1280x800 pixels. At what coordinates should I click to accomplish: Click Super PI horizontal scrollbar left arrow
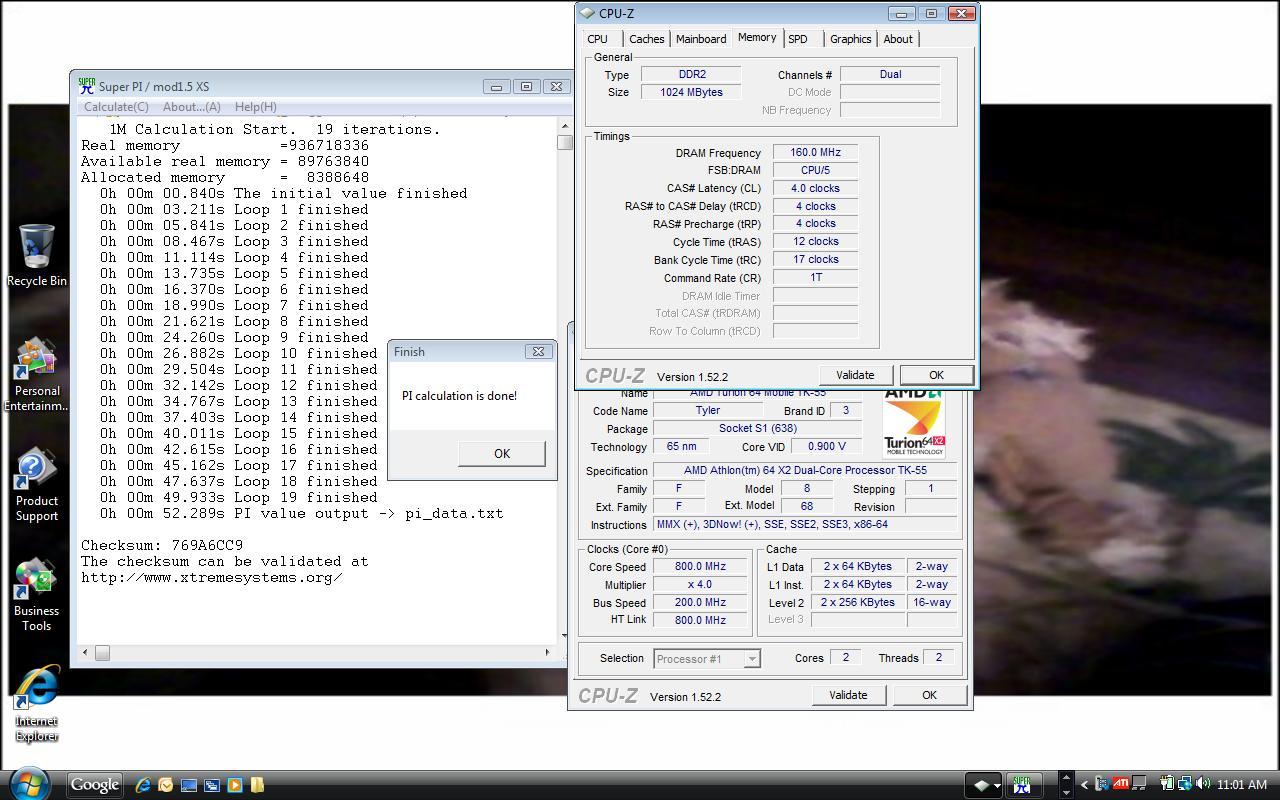pos(85,653)
